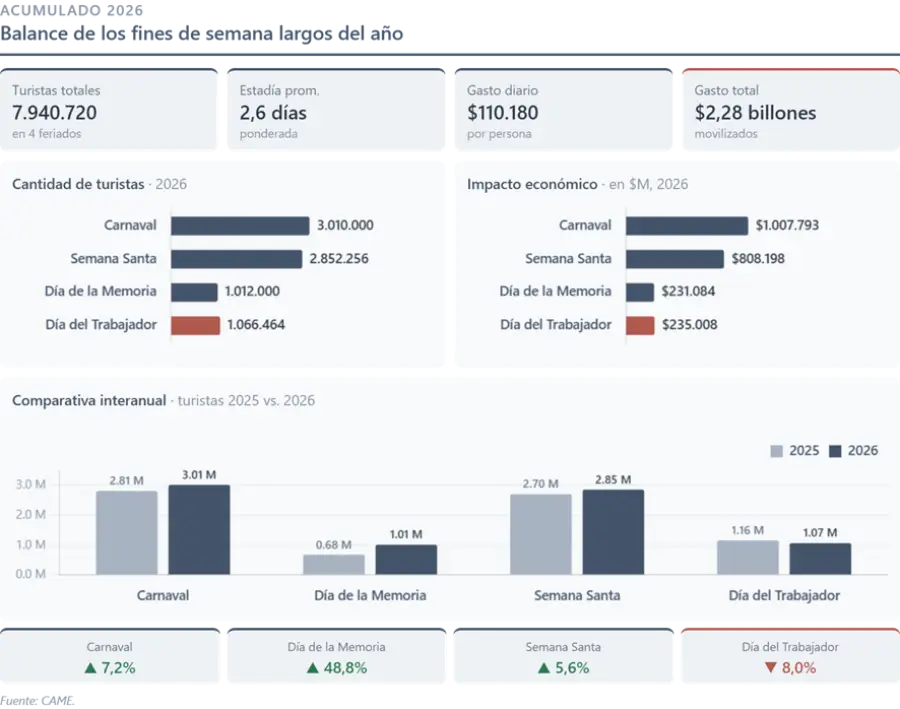This screenshot has width=900, height=709.
Task: Select the 2026 legend color square
Action: pyautogui.click(x=835, y=451)
